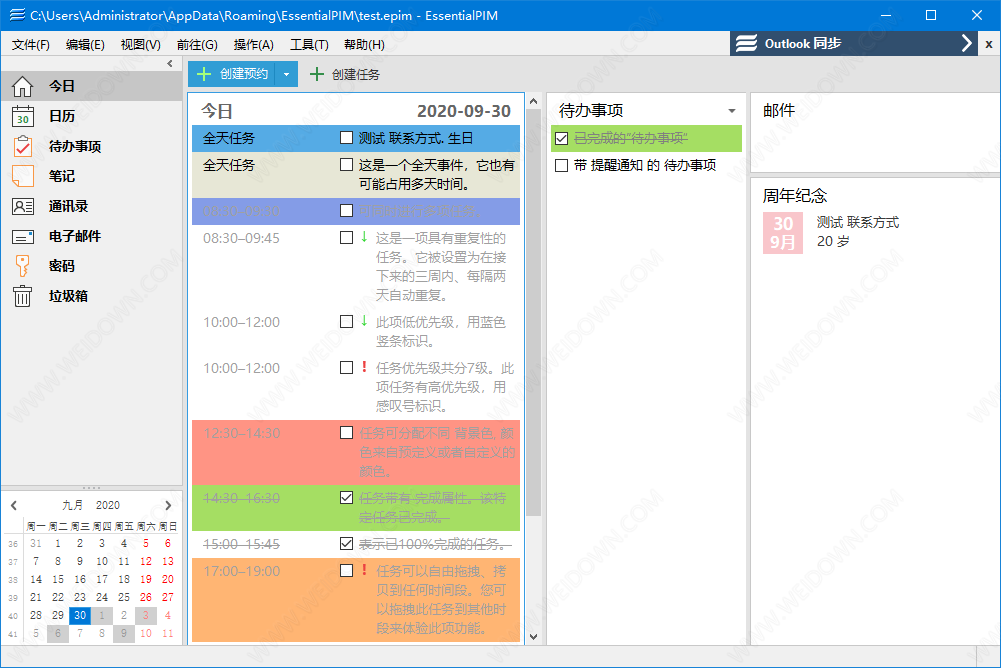Open the 文件(F) menu
1001x668 pixels.
pyautogui.click(x=30, y=44)
